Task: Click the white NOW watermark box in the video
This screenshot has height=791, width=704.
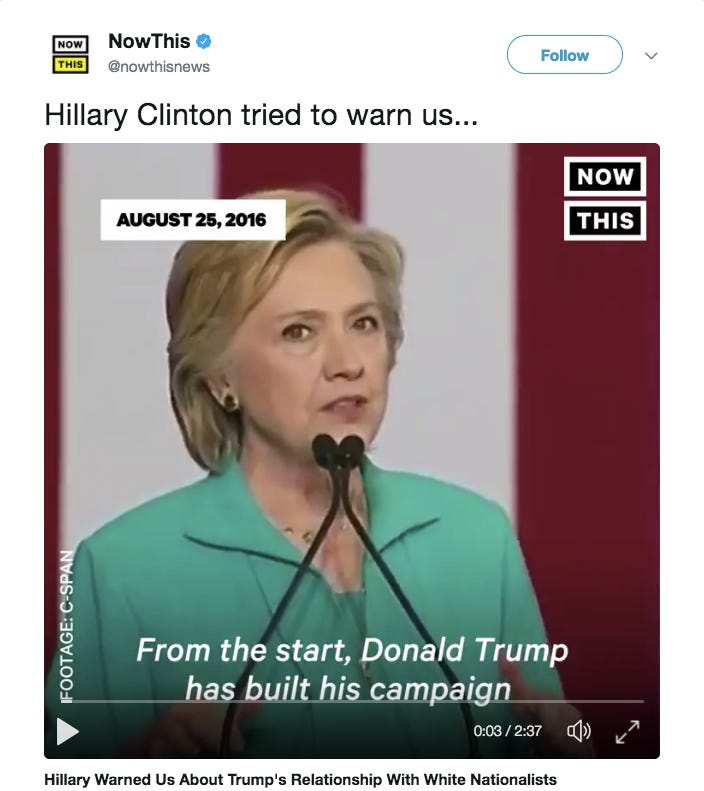Action: pos(605,177)
